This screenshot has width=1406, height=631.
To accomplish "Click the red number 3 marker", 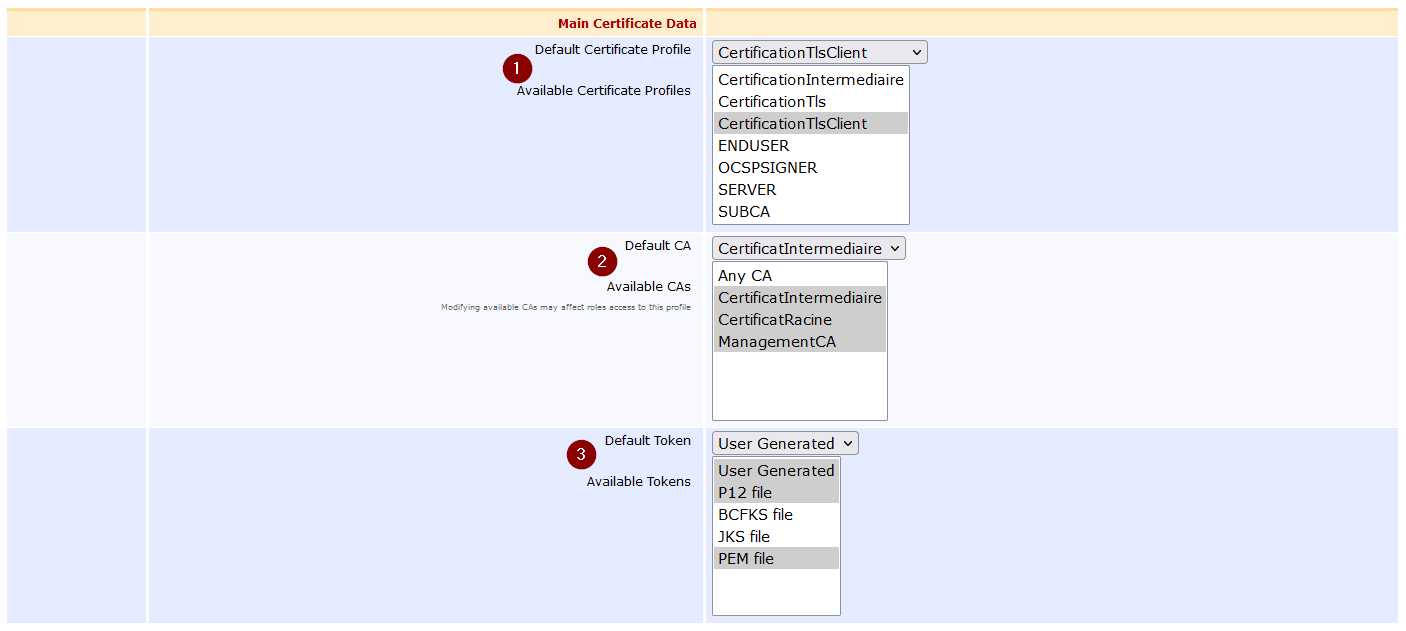I will 582,456.
